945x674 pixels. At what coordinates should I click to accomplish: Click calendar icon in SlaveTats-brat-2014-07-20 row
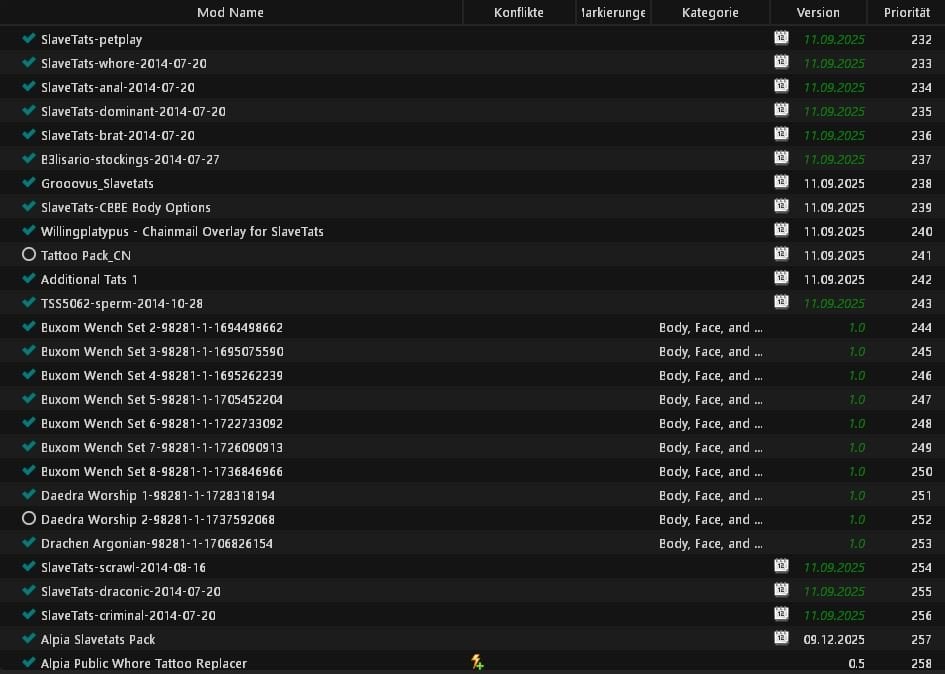(781, 134)
